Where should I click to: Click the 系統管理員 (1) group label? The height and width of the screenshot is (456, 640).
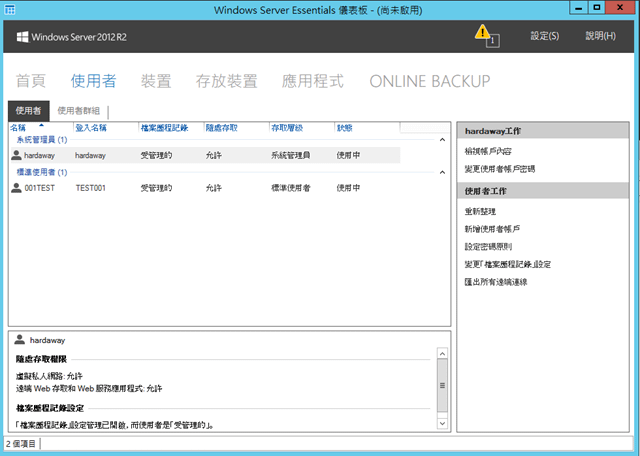[x=42, y=140]
